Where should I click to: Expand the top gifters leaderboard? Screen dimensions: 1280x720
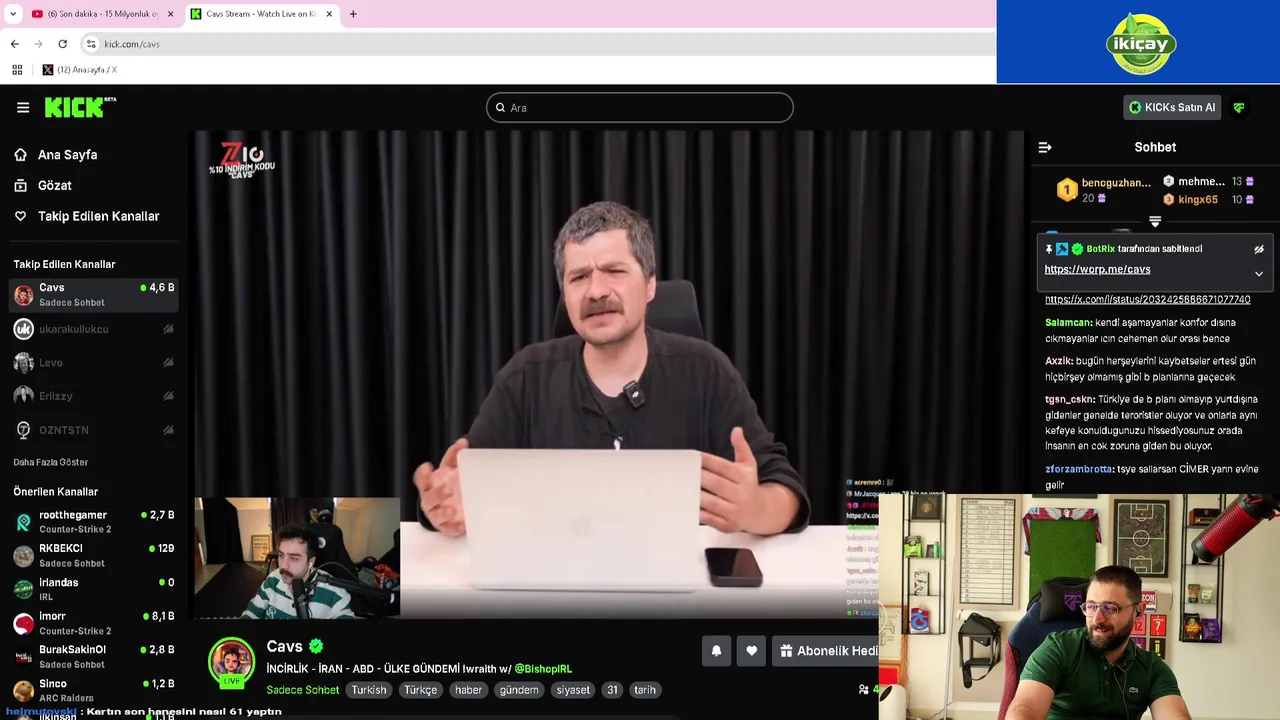click(1155, 222)
